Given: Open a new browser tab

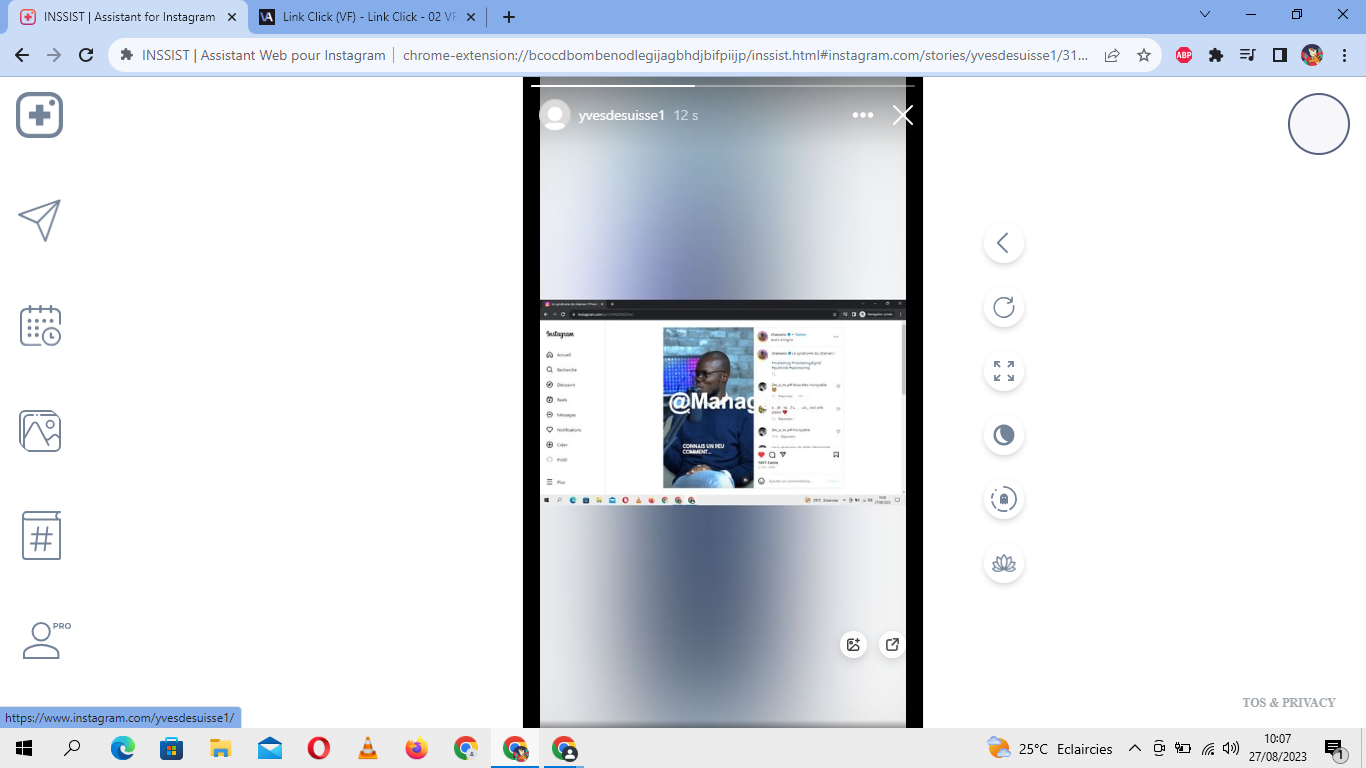Looking at the screenshot, I should pyautogui.click(x=508, y=17).
